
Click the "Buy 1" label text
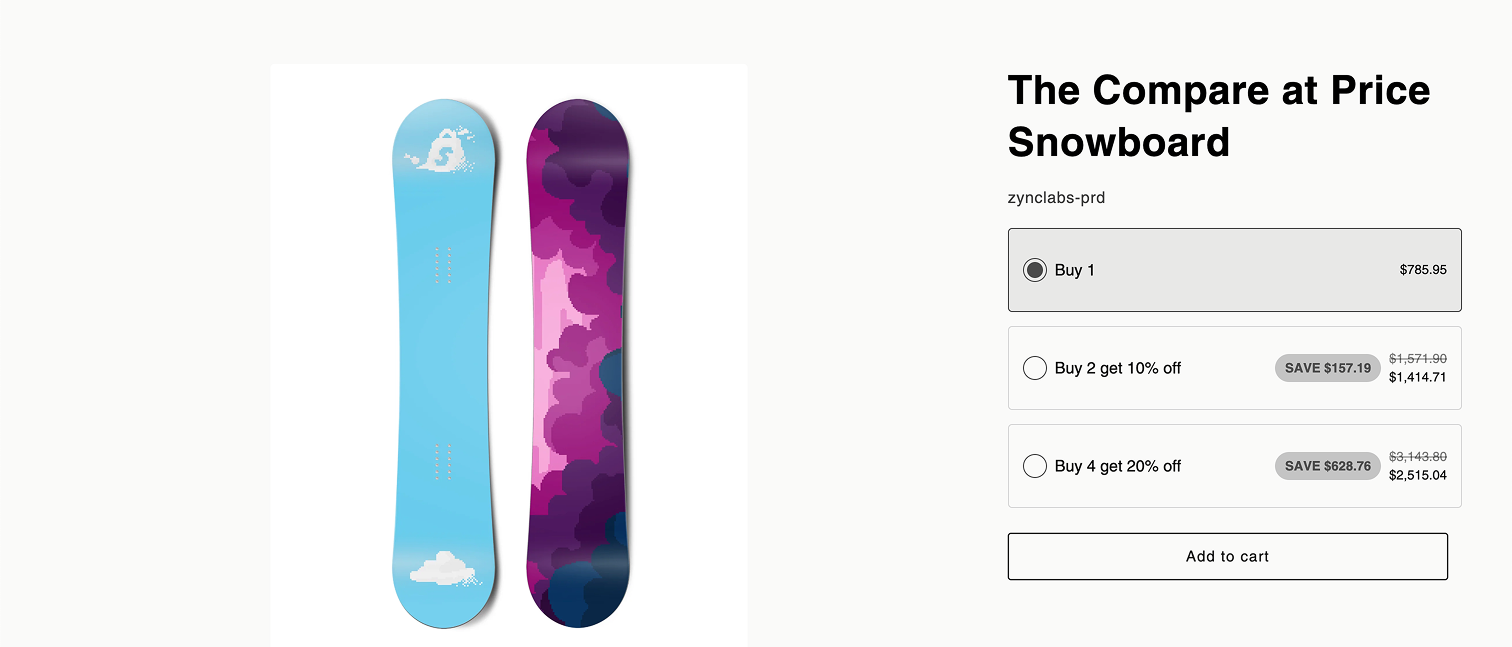pos(1075,270)
